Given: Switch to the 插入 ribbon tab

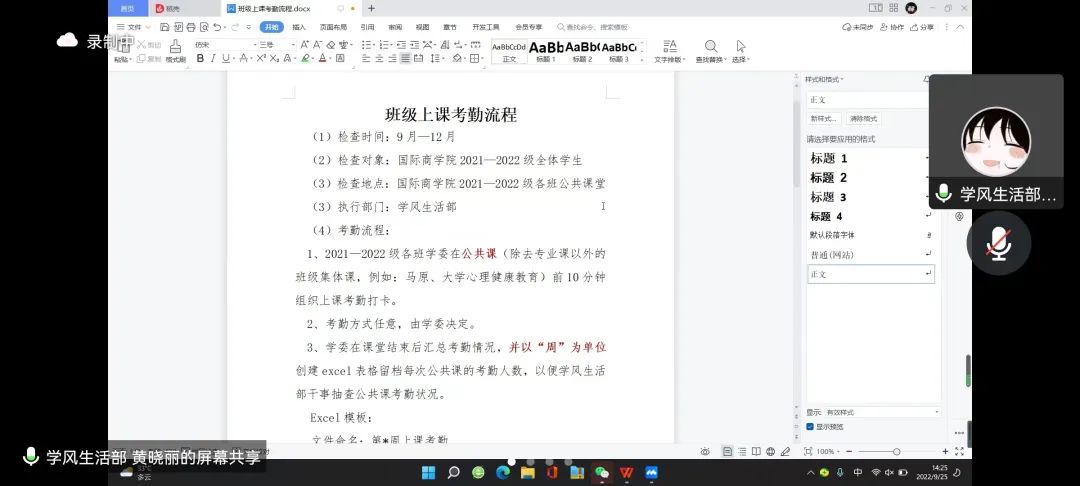Looking at the screenshot, I should tap(299, 27).
